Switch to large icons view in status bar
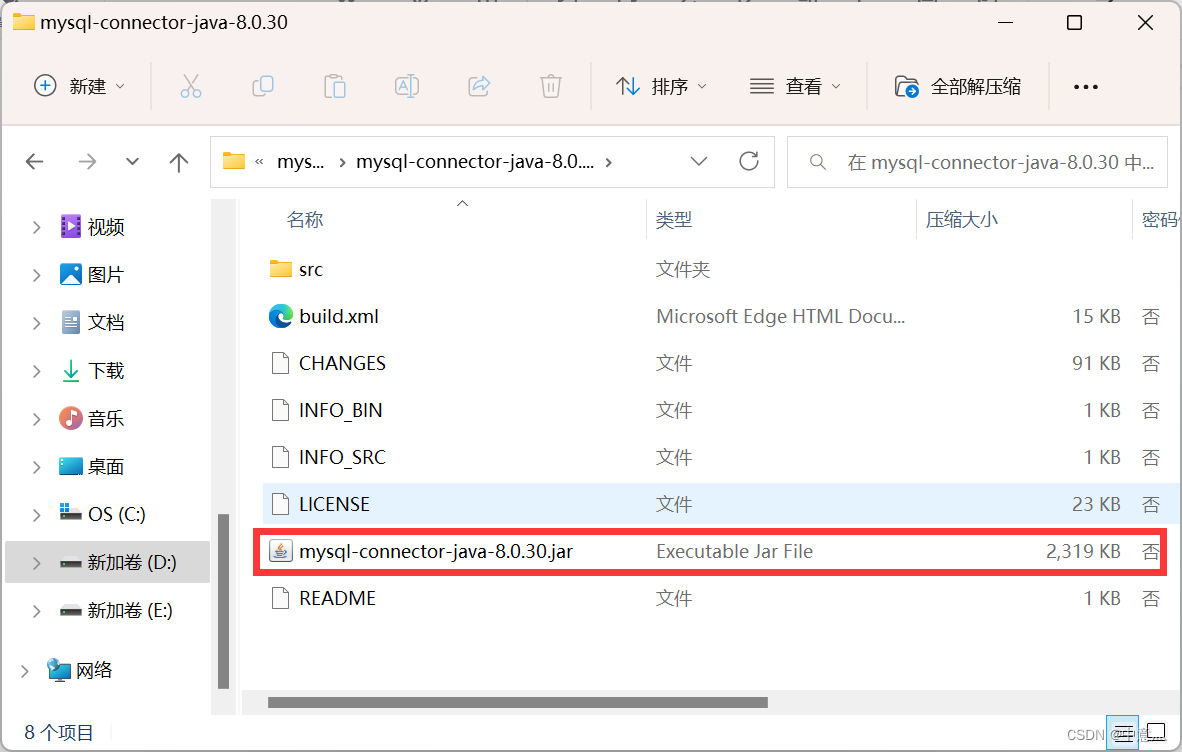Image resolution: width=1182 pixels, height=752 pixels. coord(1156,732)
